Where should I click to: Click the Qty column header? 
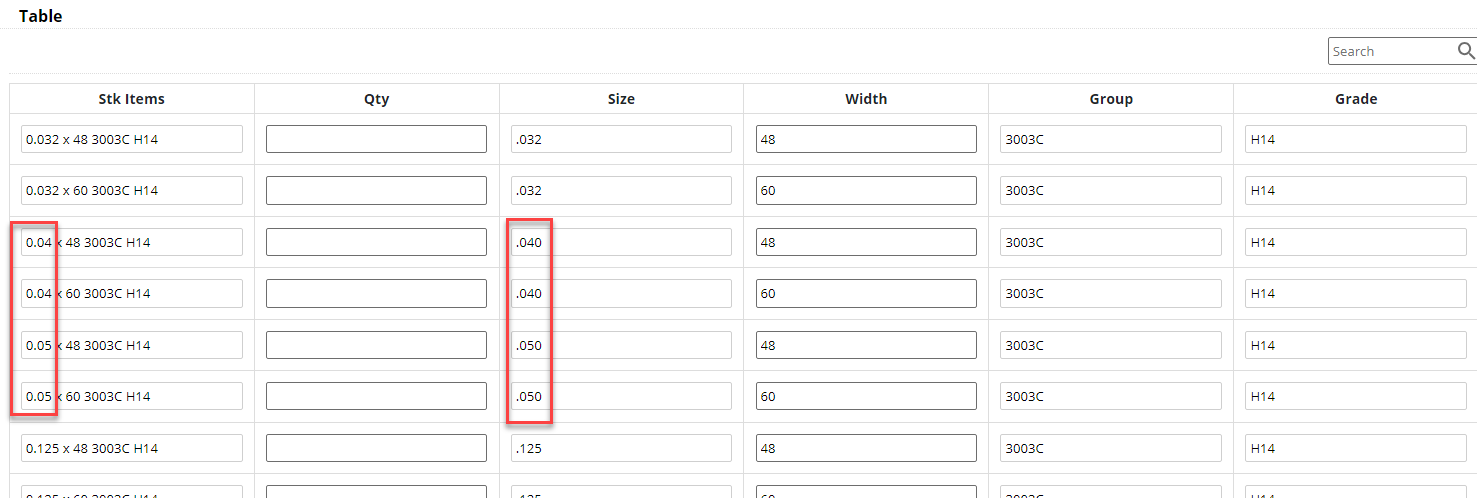376,99
